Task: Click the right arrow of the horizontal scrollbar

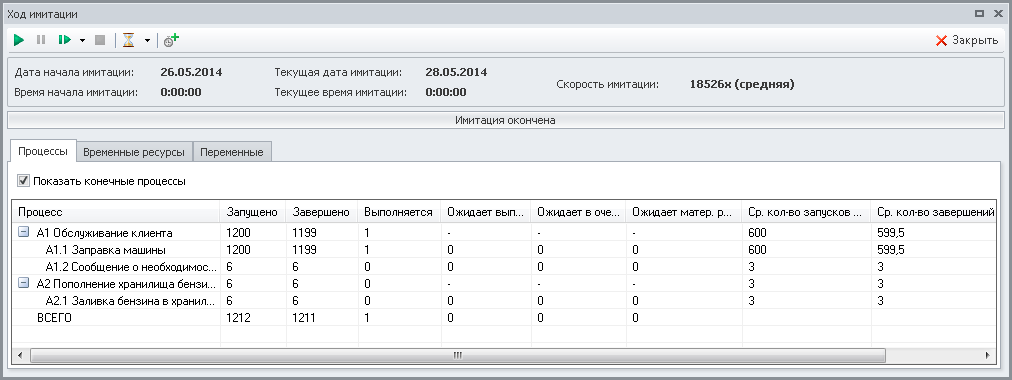Action: (x=987, y=355)
